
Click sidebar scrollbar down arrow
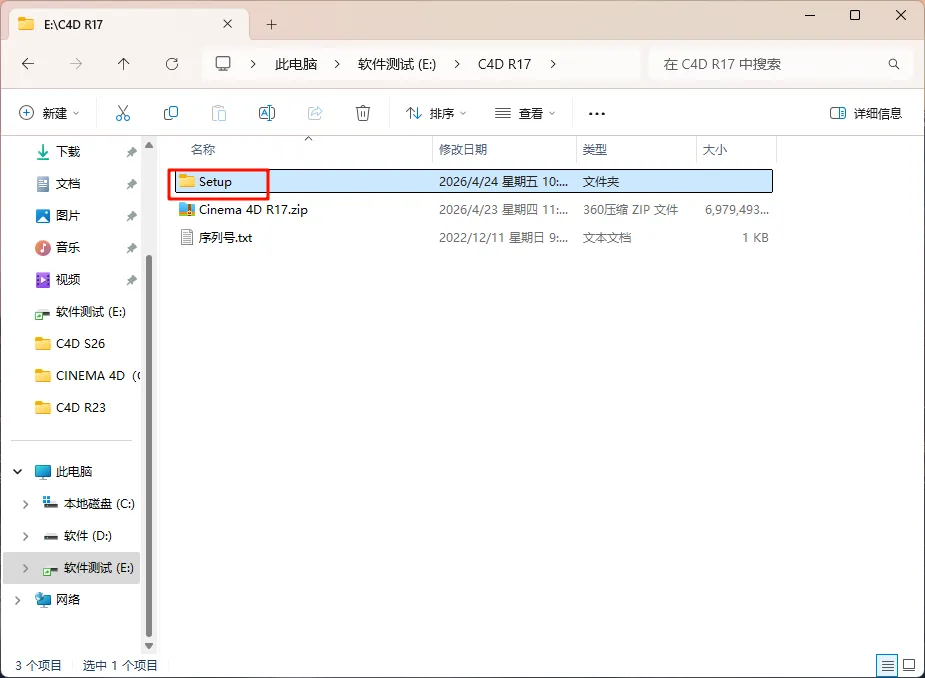pos(149,646)
